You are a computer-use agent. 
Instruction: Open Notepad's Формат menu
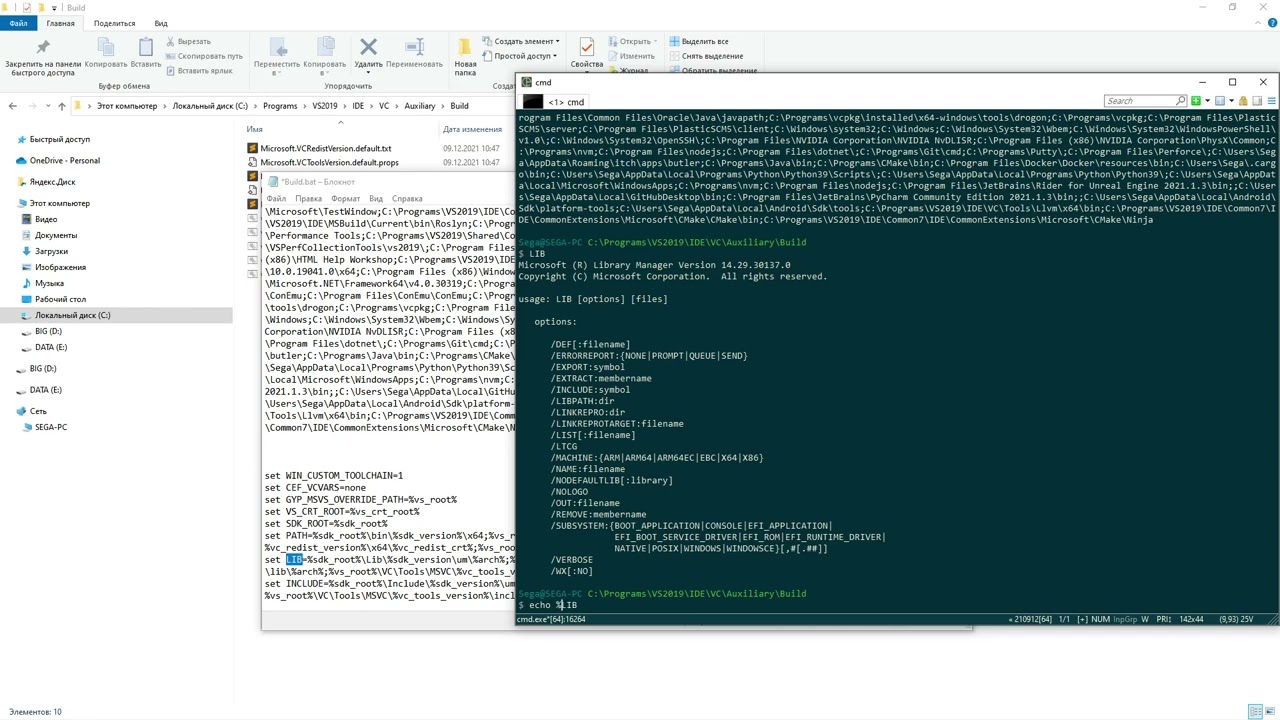pyautogui.click(x=345, y=198)
